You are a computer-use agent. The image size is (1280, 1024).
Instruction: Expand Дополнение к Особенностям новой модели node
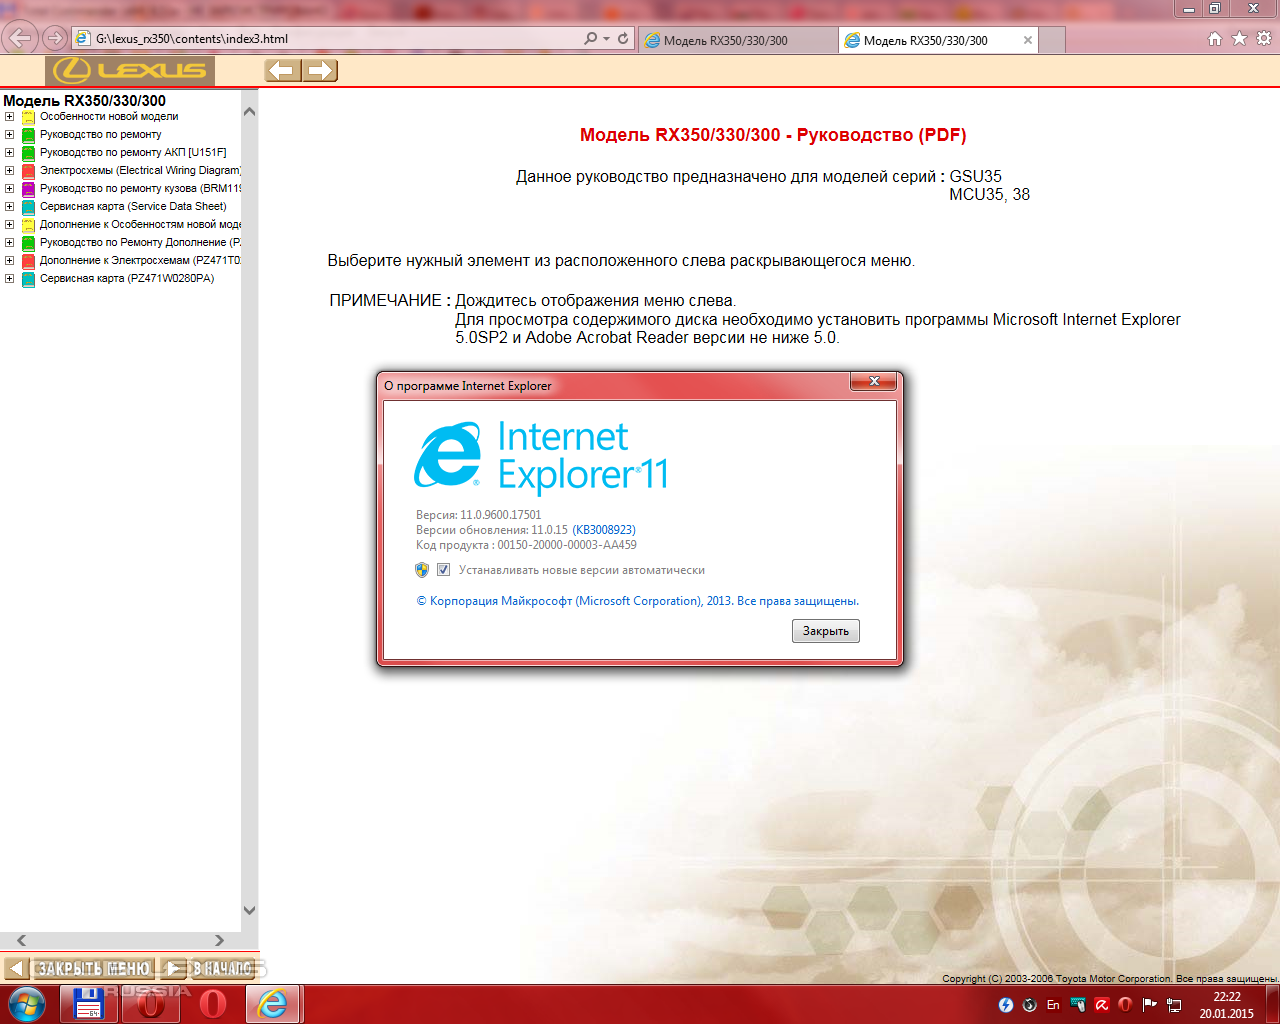coord(9,225)
